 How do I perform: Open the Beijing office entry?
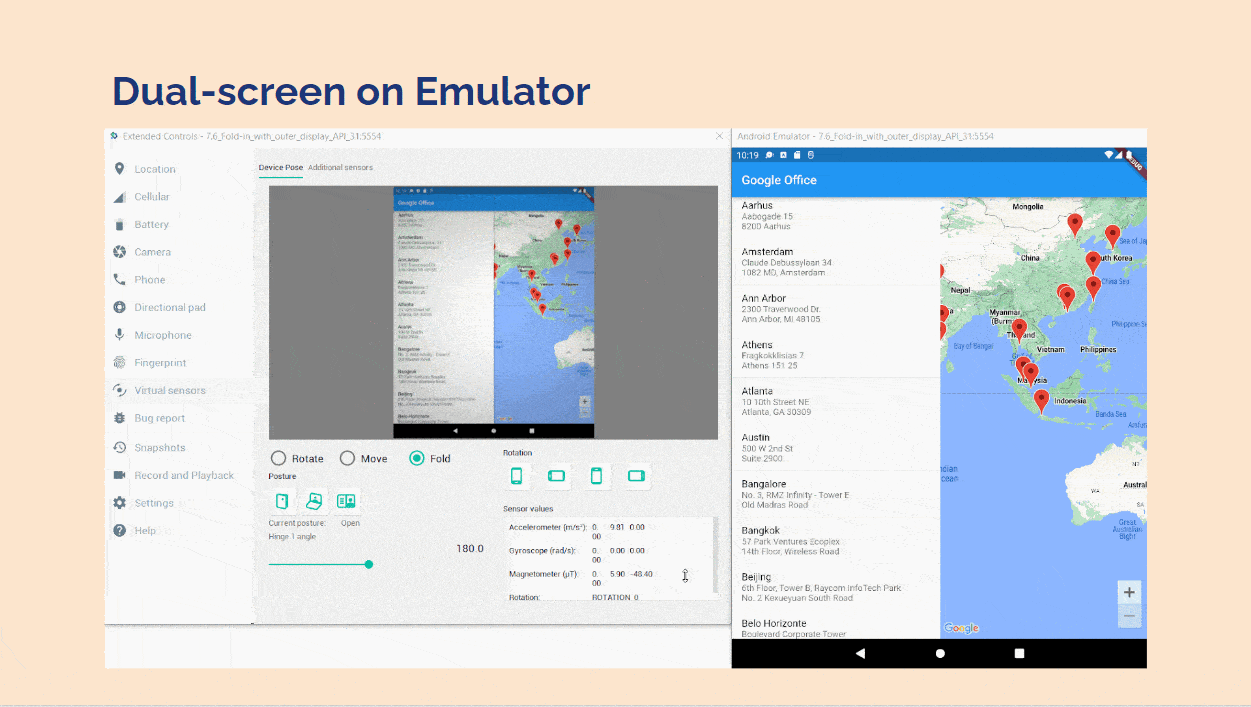pyautogui.click(x=836, y=587)
